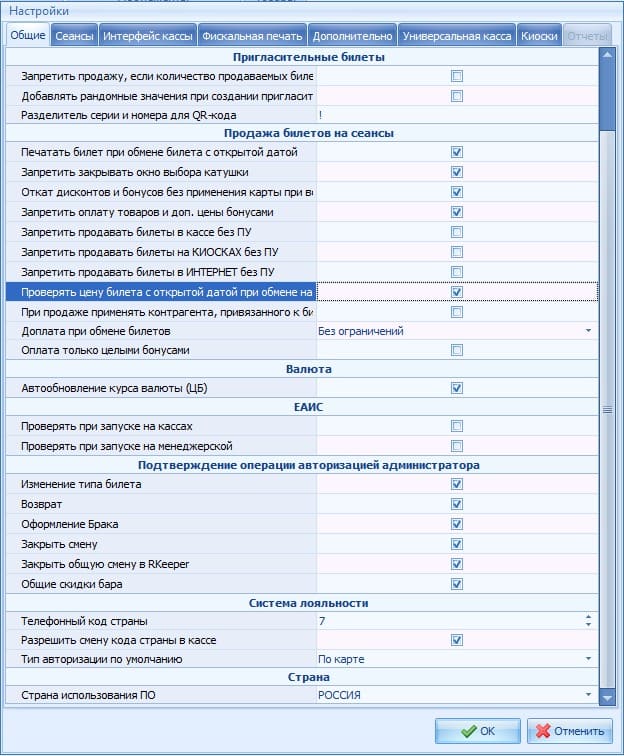This screenshot has height=756, width=624.
Task: Select the Киоски tab
Action: pos(539,36)
